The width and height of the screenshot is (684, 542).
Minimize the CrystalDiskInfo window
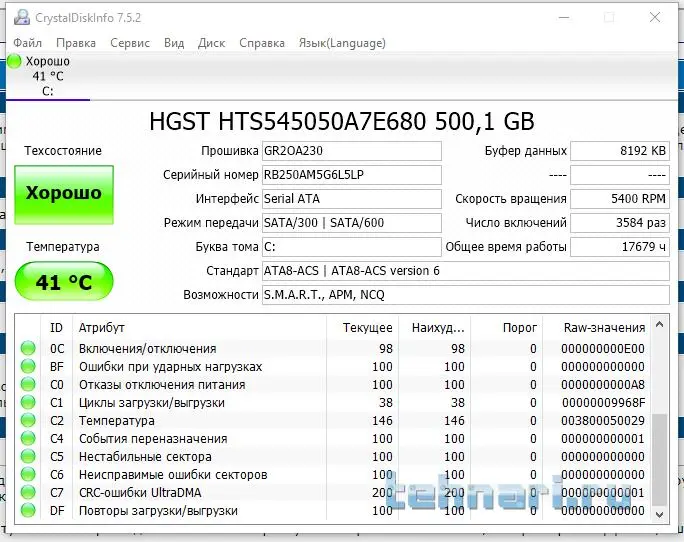(x=564, y=17)
